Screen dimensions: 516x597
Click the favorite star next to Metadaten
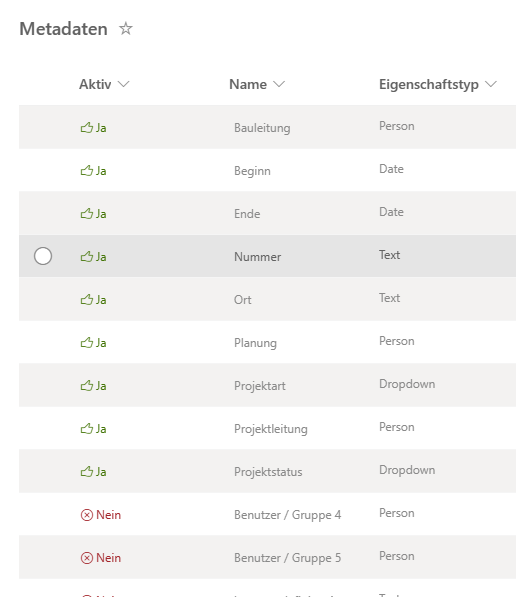point(126,29)
